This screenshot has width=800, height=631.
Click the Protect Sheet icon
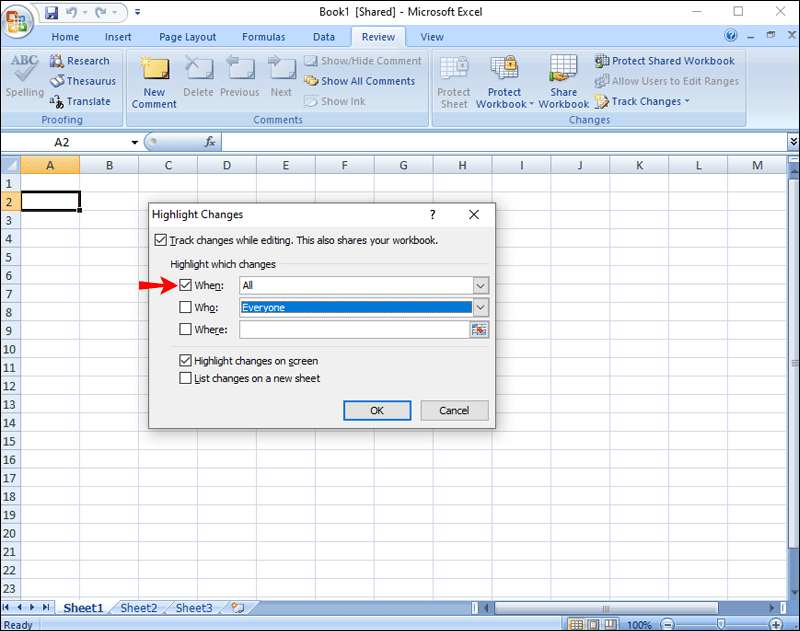click(454, 82)
